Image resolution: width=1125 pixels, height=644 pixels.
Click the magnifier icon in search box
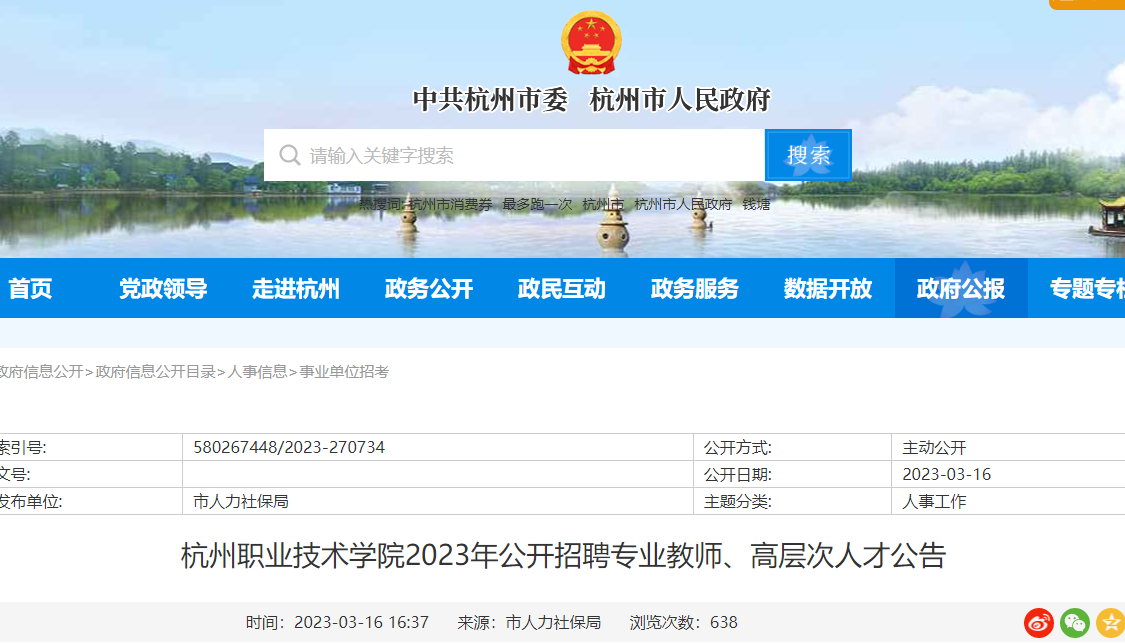[290, 155]
